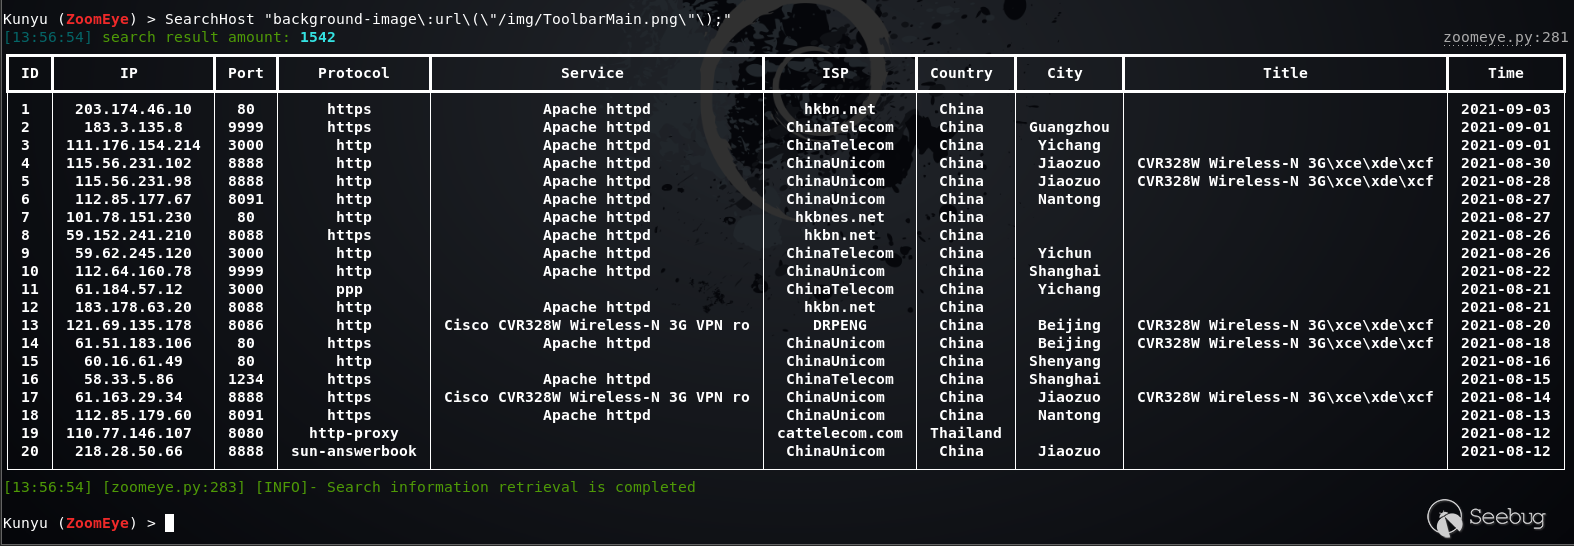Screen dimensions: 1574x546
Task: Select the sun-answerbook protocol entry
Action: (x=354, y=451)
